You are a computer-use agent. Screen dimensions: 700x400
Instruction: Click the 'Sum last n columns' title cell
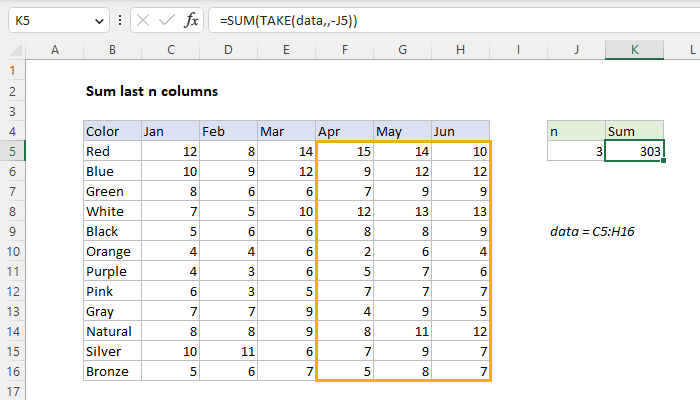(x=152, y=91)
